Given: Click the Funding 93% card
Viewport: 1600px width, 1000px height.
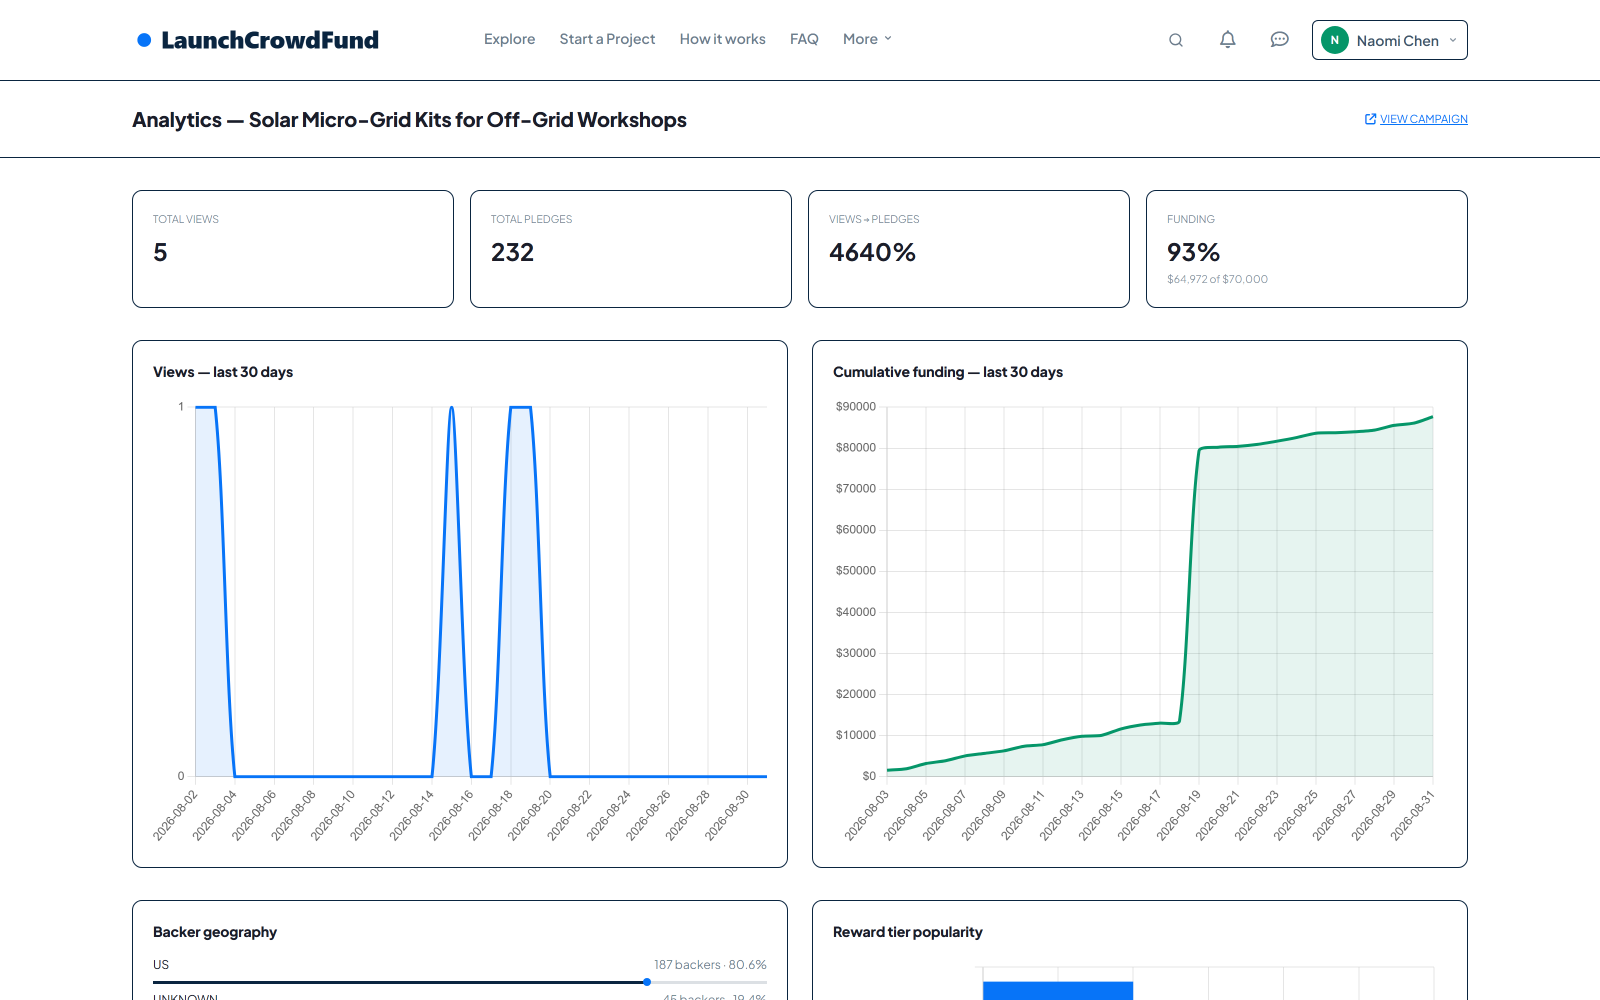Looking at the screenshot, I should [1307, 249].
